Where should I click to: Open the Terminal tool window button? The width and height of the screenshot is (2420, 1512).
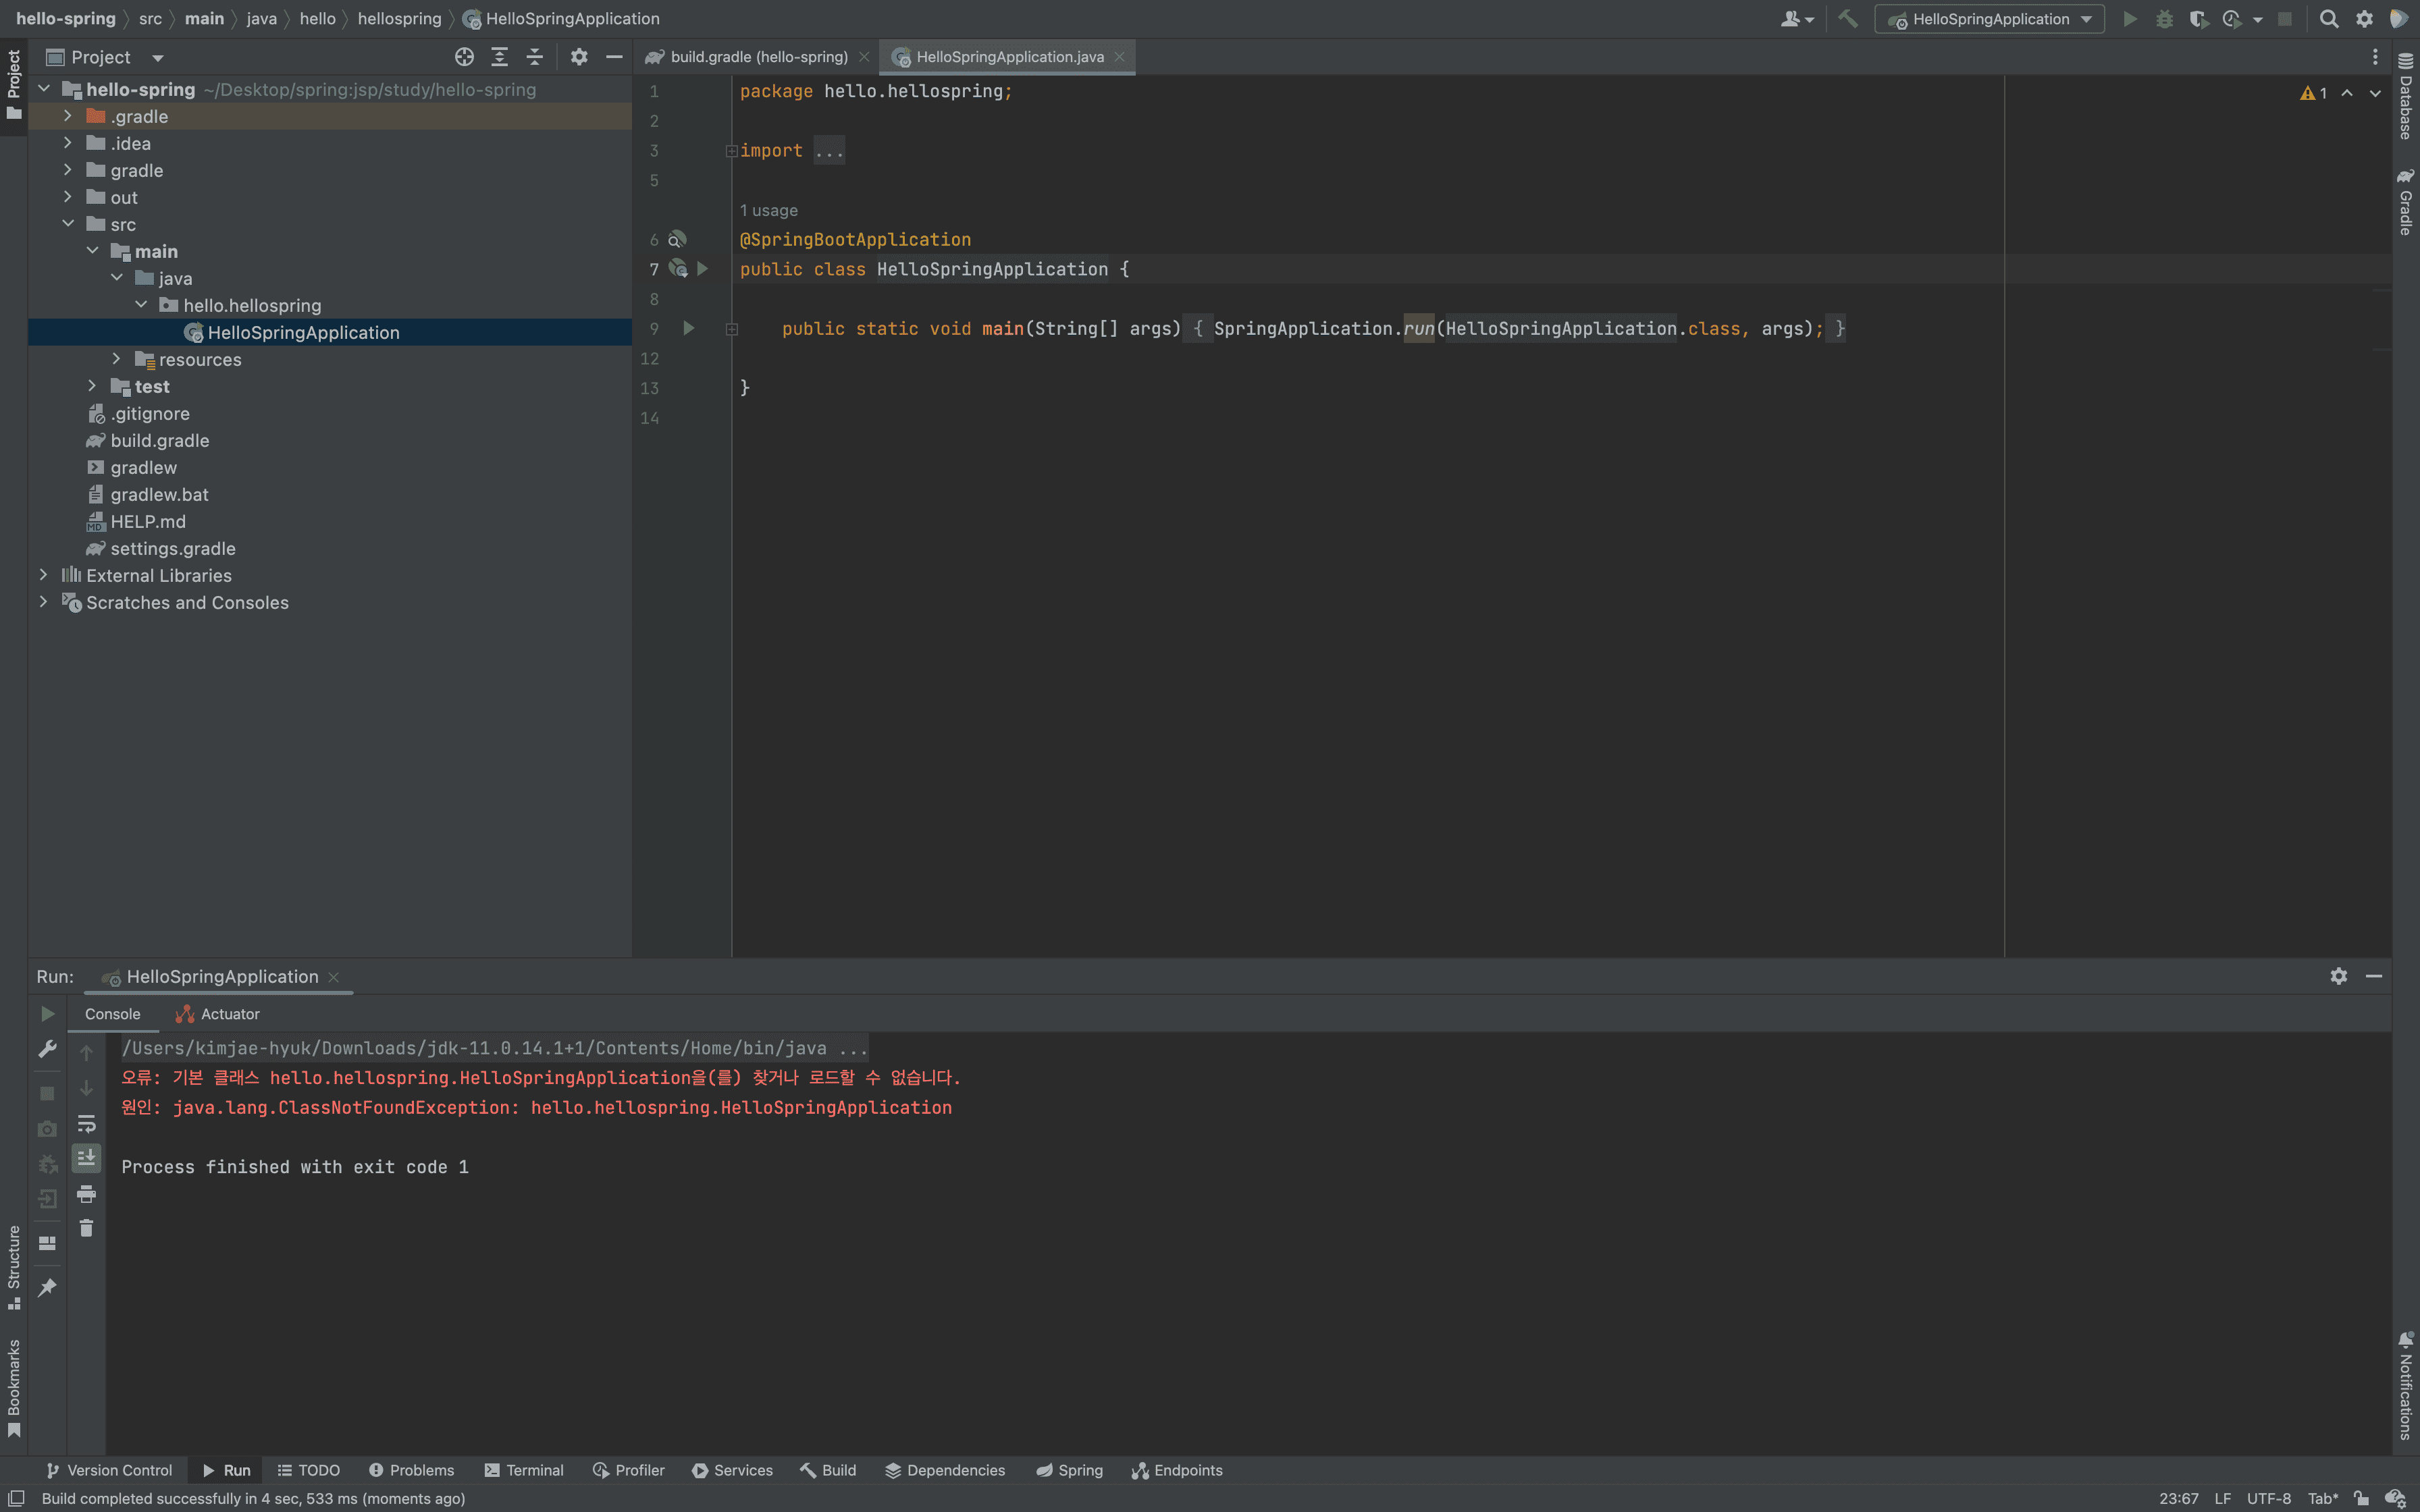[524, 1470]
